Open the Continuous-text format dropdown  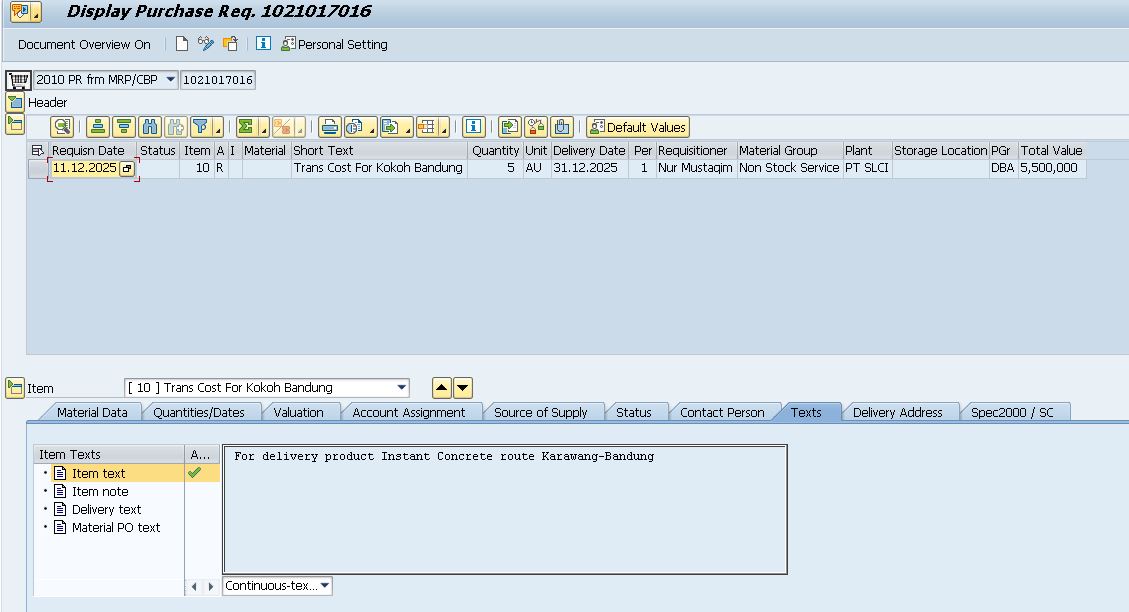tap(324, 586)
